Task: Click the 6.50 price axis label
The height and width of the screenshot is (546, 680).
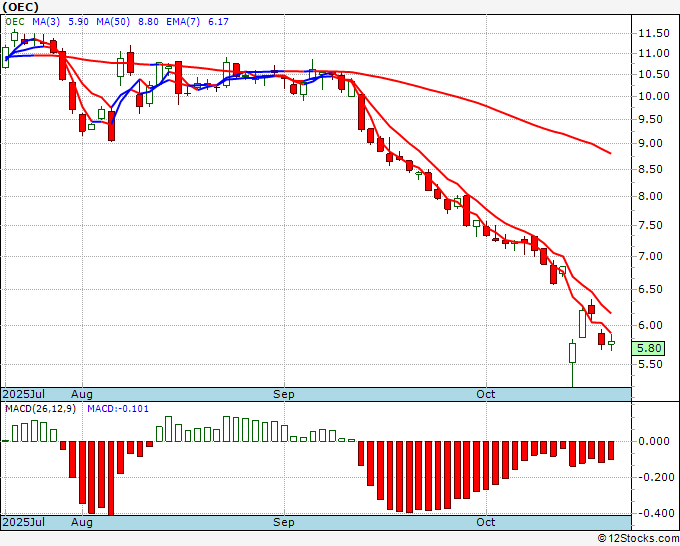Action: 650,289
